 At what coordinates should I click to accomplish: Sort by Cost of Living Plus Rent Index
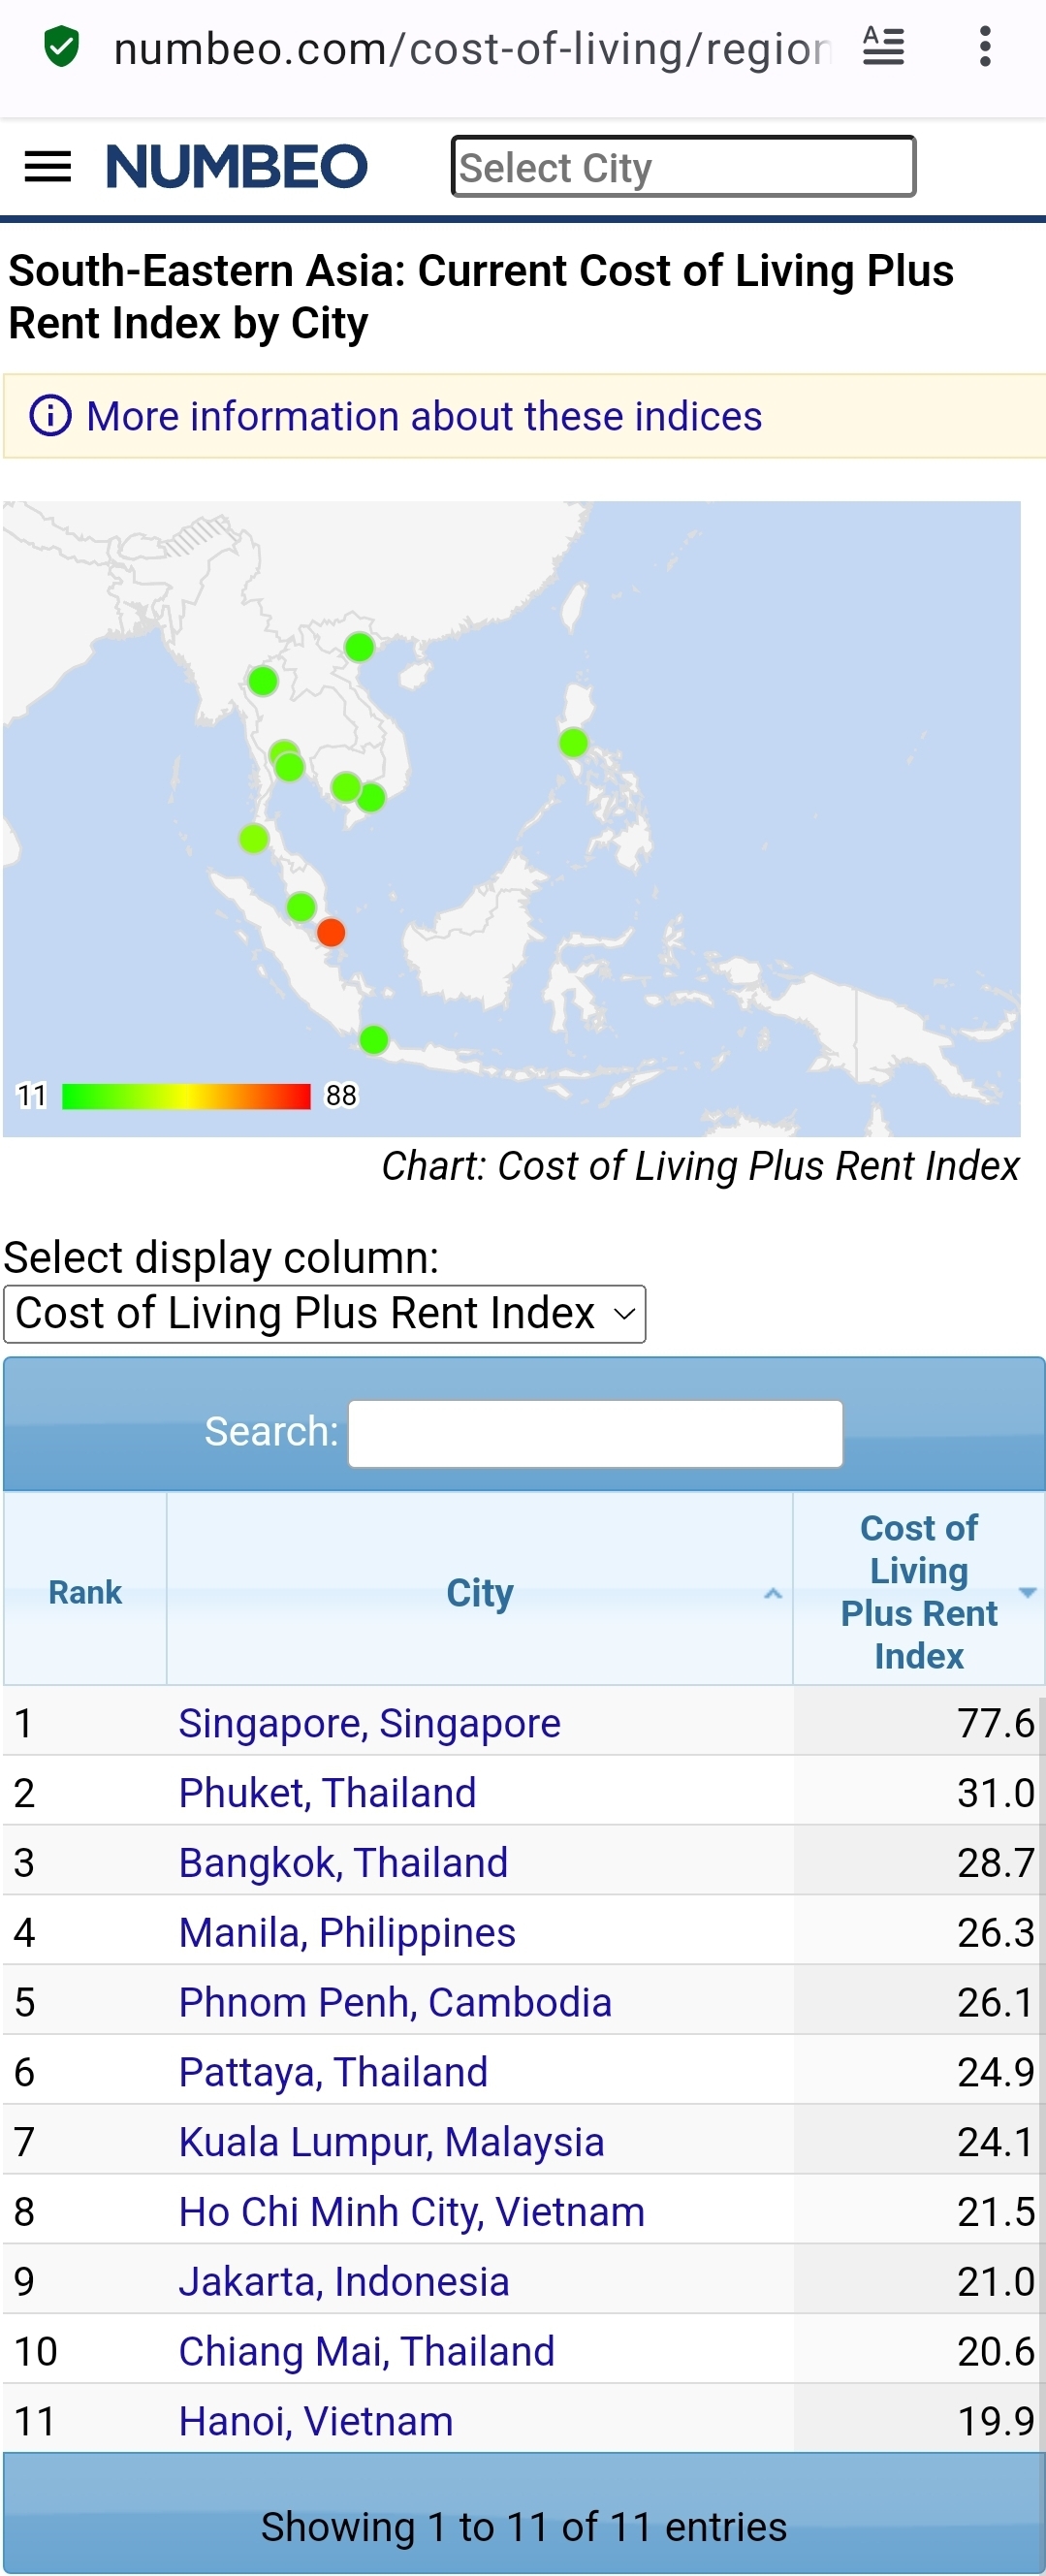(x=918, y=1592)
